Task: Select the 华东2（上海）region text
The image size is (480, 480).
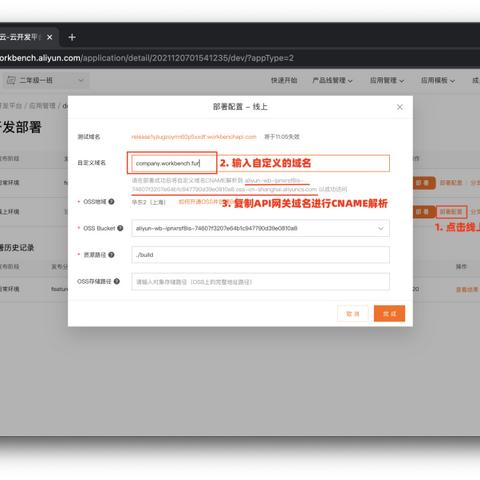Action: point(148,202)
